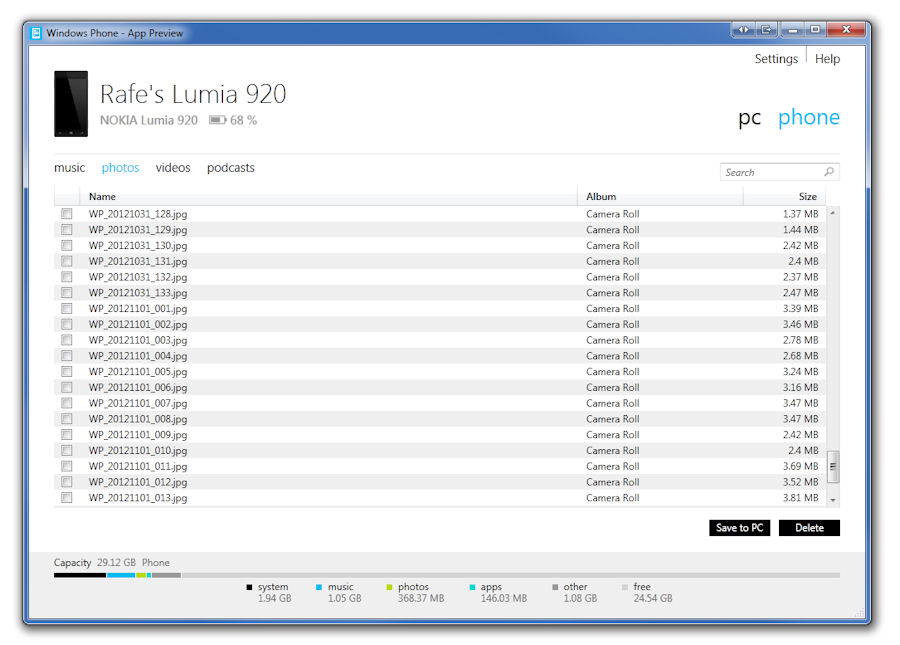
Task: Click the 24.54 GB free value
Action: click(x=653, y=599)
